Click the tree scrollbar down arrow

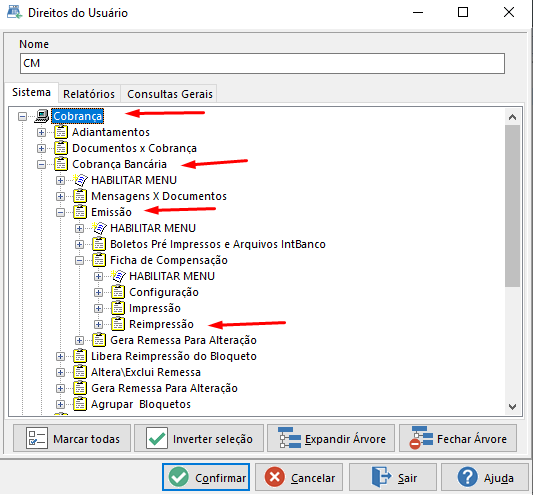coord(512,407)
